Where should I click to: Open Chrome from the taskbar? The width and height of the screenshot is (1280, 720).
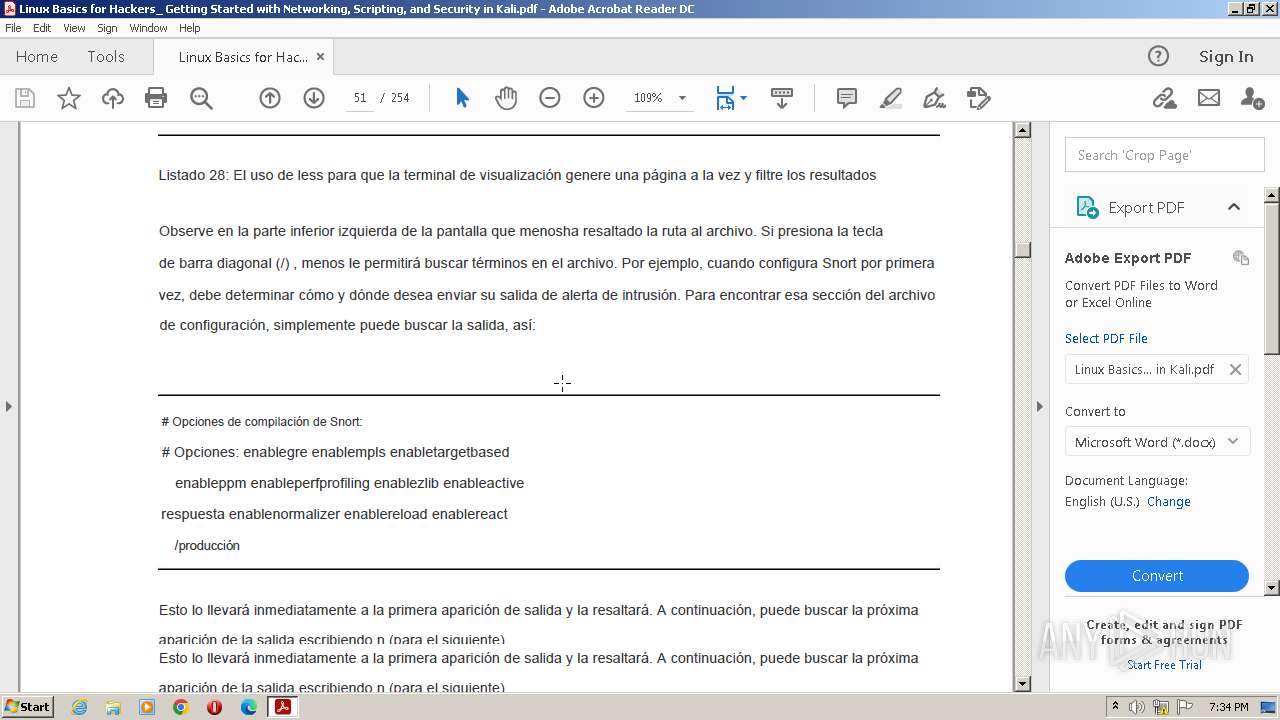(x=181, y=707)
